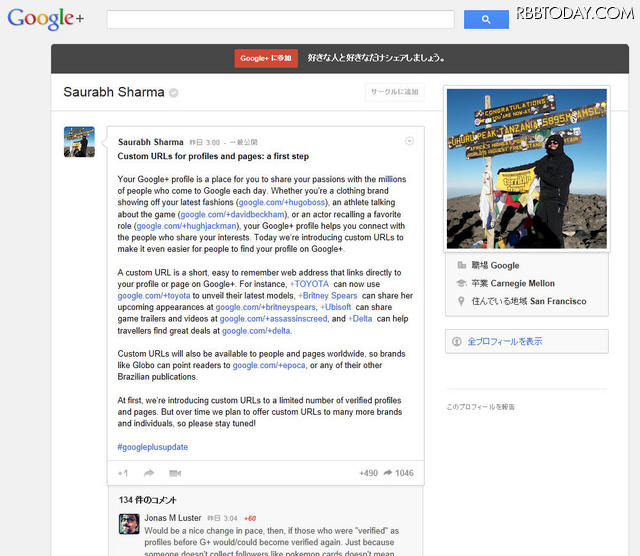
Task: Click the post author name Saurabh Sharma
Action: pos(151,142)
